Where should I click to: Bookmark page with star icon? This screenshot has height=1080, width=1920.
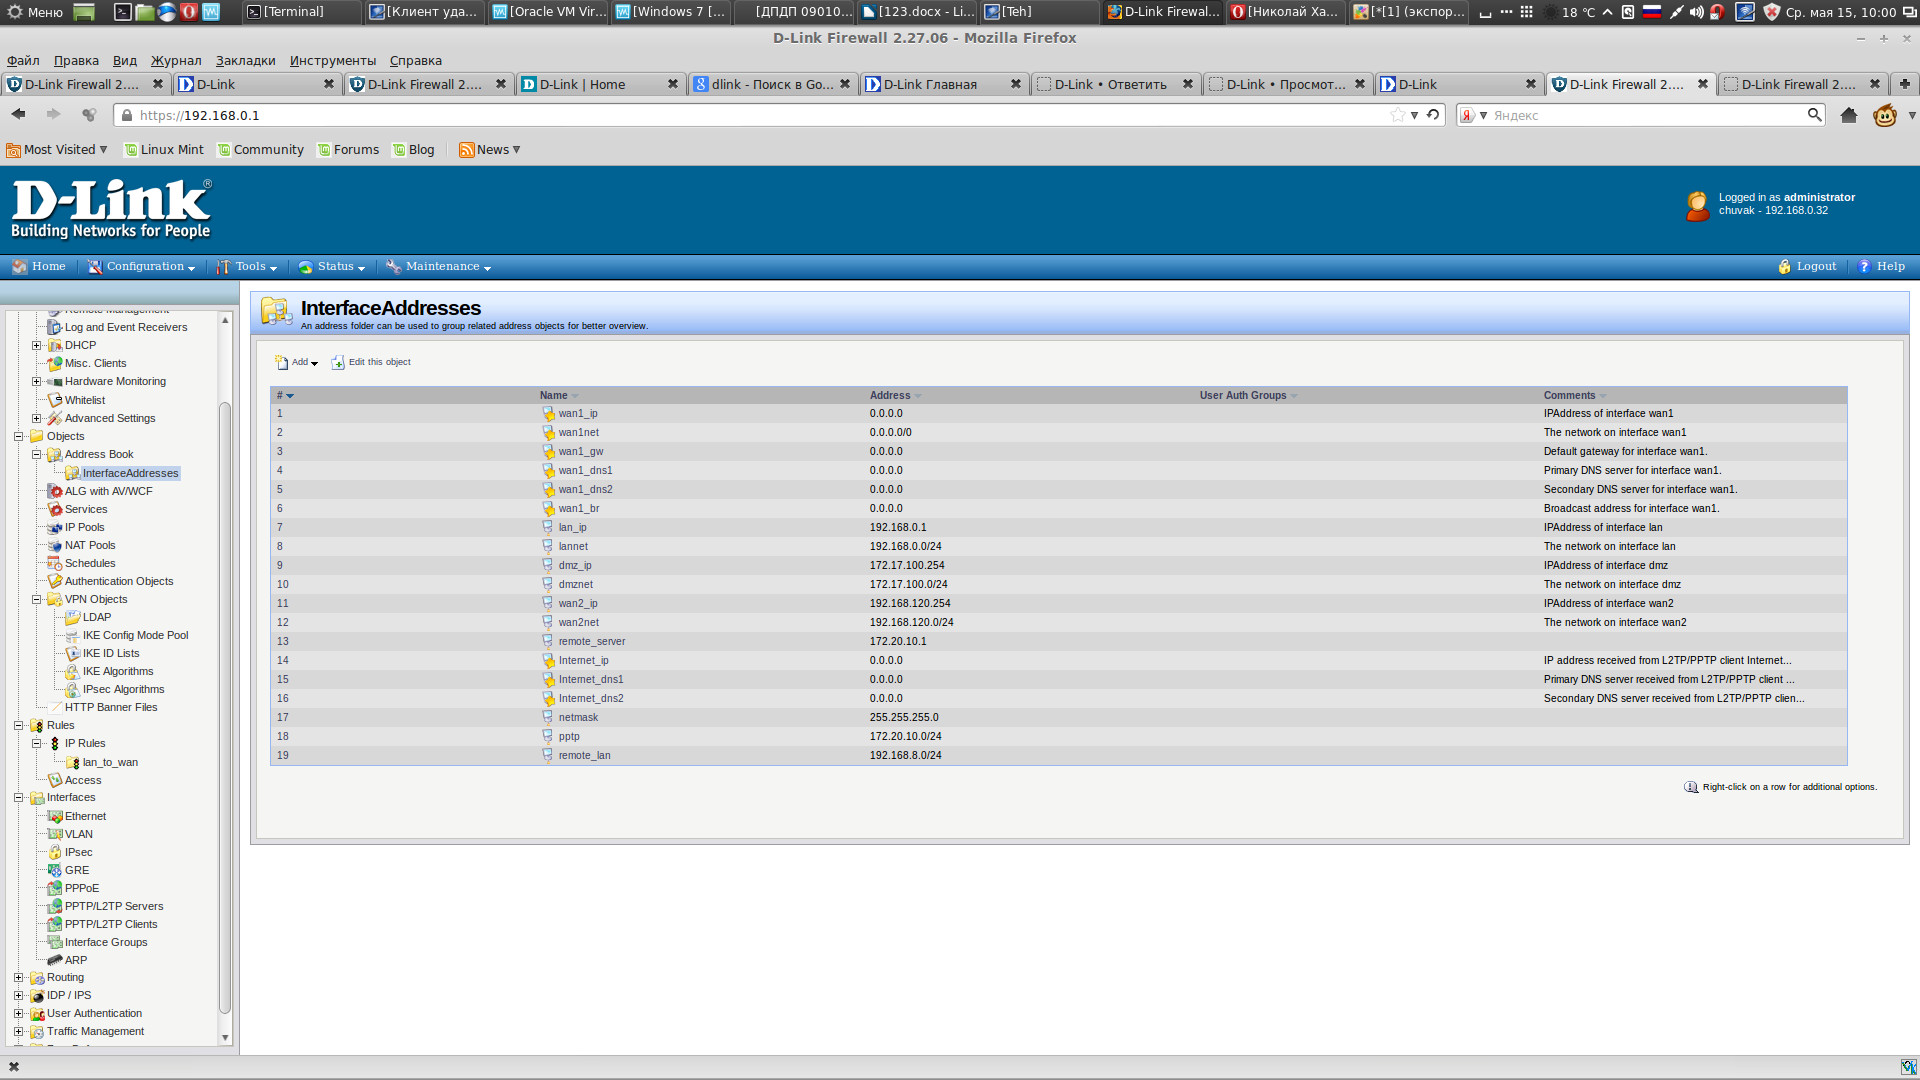1397,115
